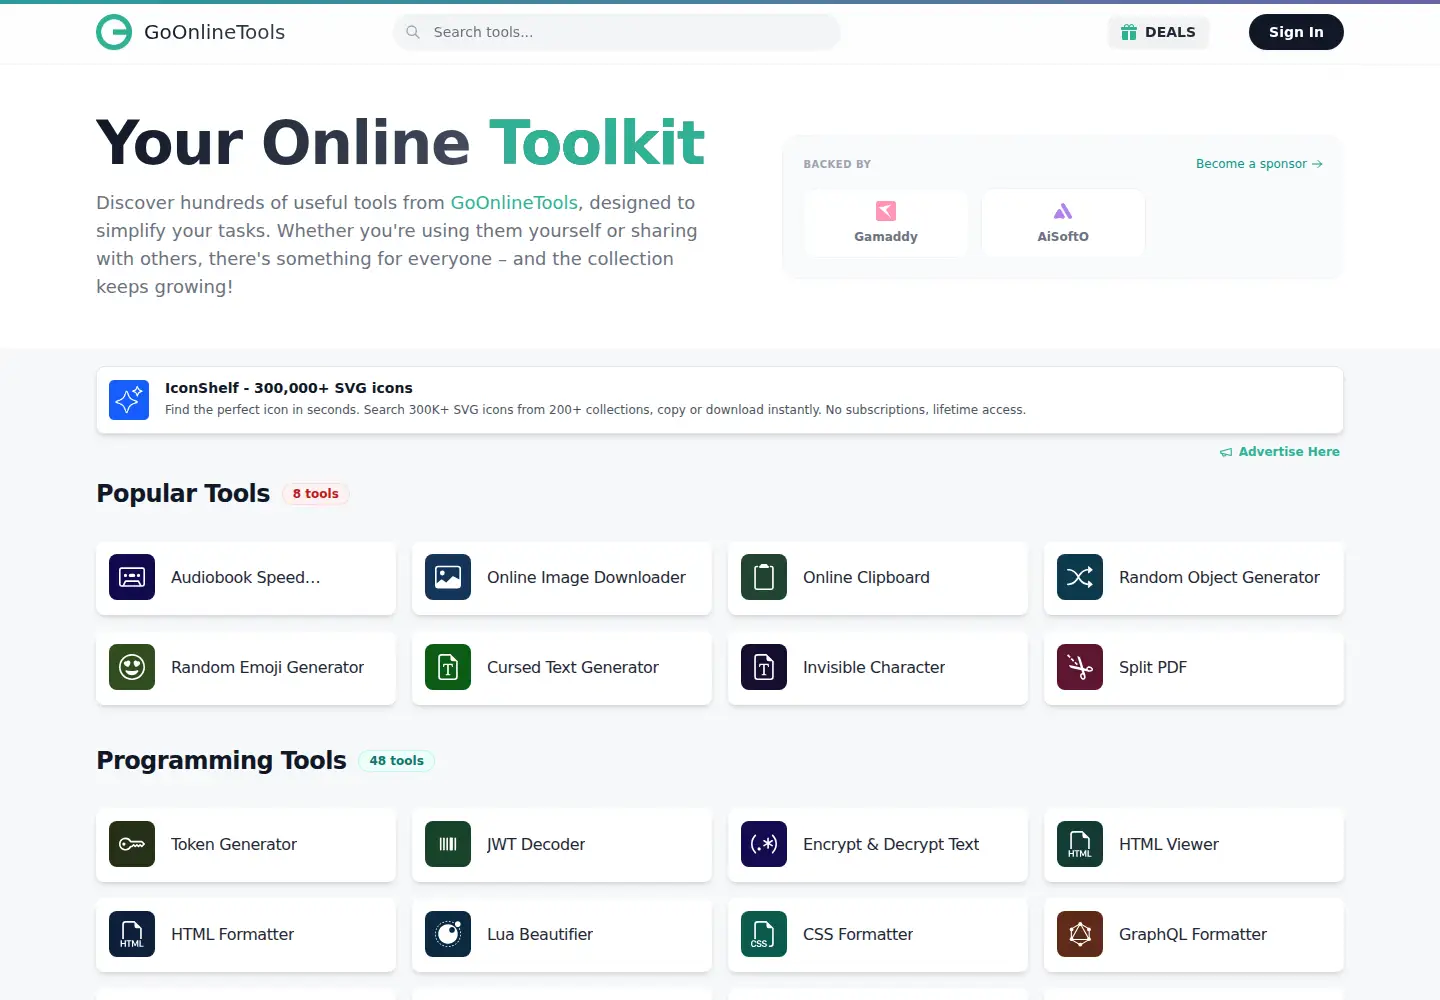Click the GoOnlineTools logo icon
This screenshot has height=1000, width=1440.
point(114,32)
